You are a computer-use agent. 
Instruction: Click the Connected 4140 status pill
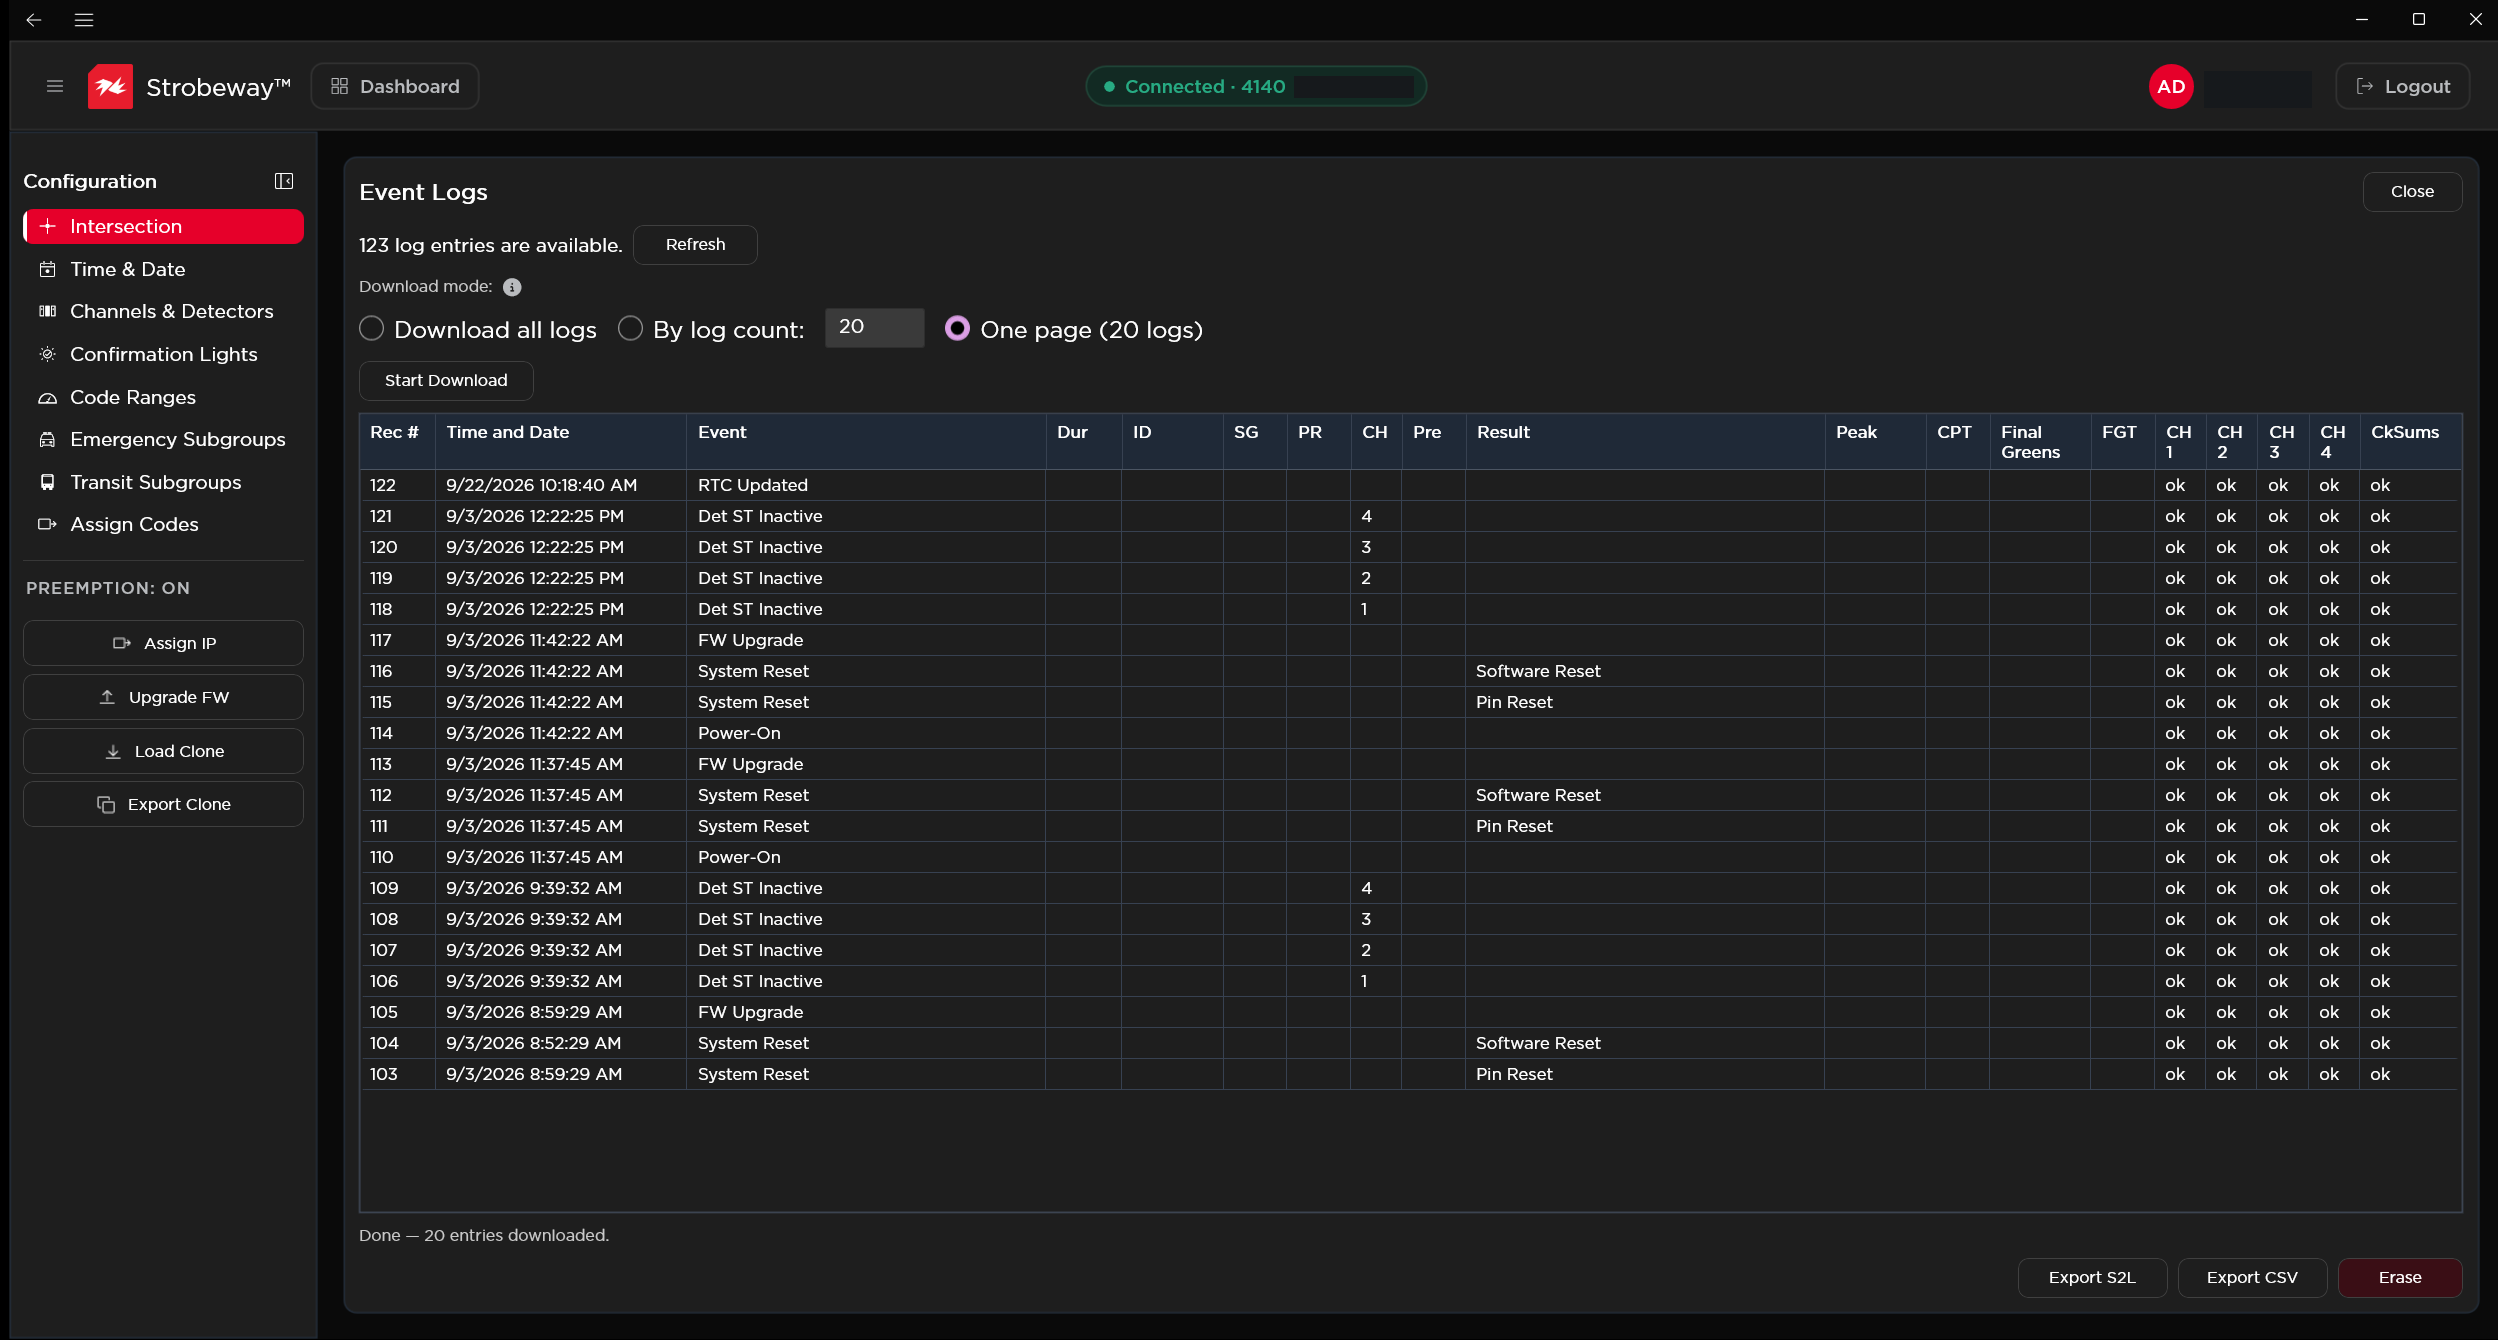[x=1256, y=86]
